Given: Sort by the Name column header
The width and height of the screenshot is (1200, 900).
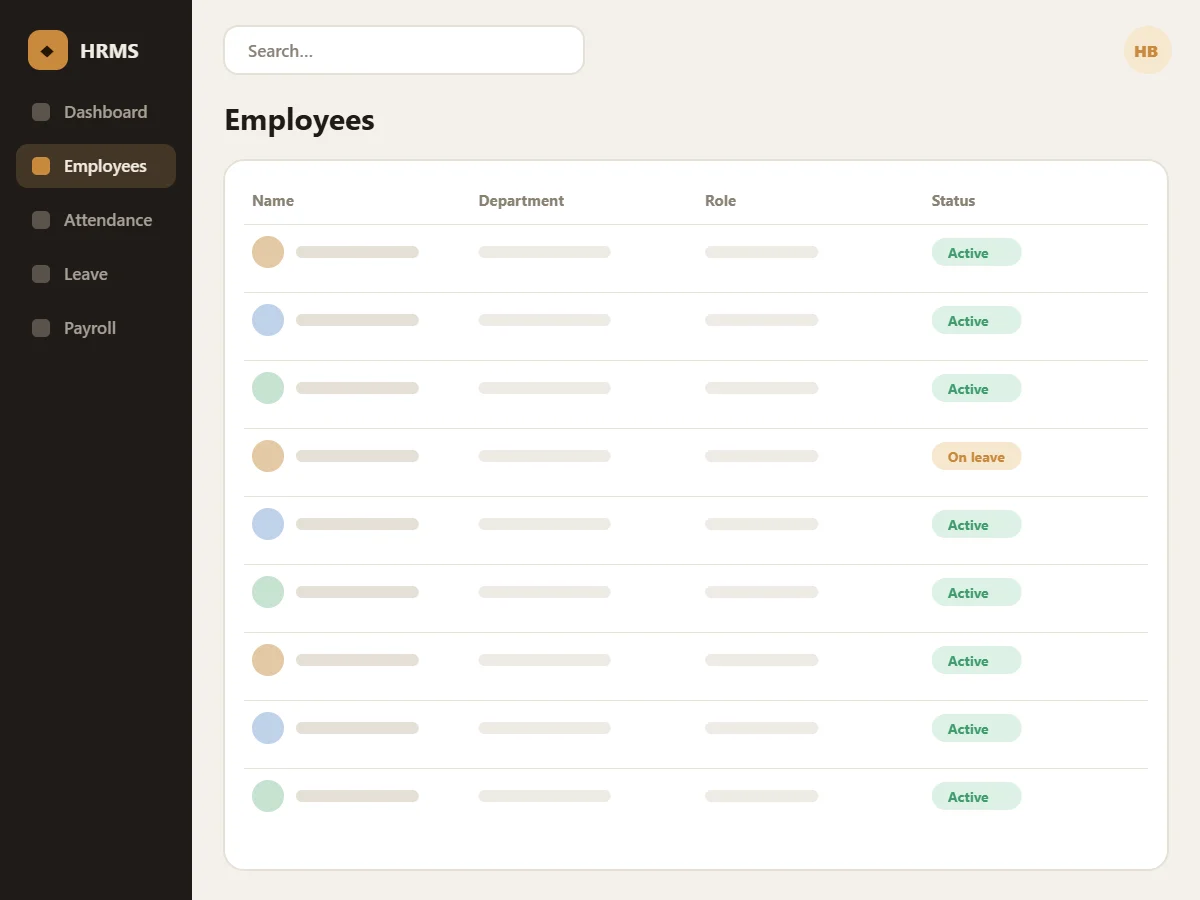Looking at the screenshot, I should pyautogui.click(x=273, y=200).
